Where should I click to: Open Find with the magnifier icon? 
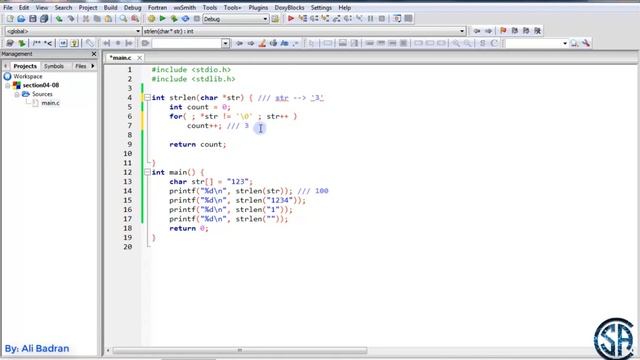123,19
